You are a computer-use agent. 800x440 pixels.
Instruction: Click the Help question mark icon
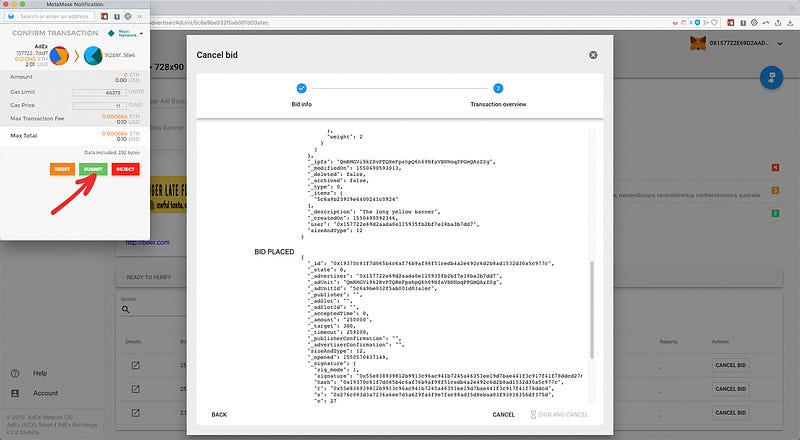tap(15, 373)
